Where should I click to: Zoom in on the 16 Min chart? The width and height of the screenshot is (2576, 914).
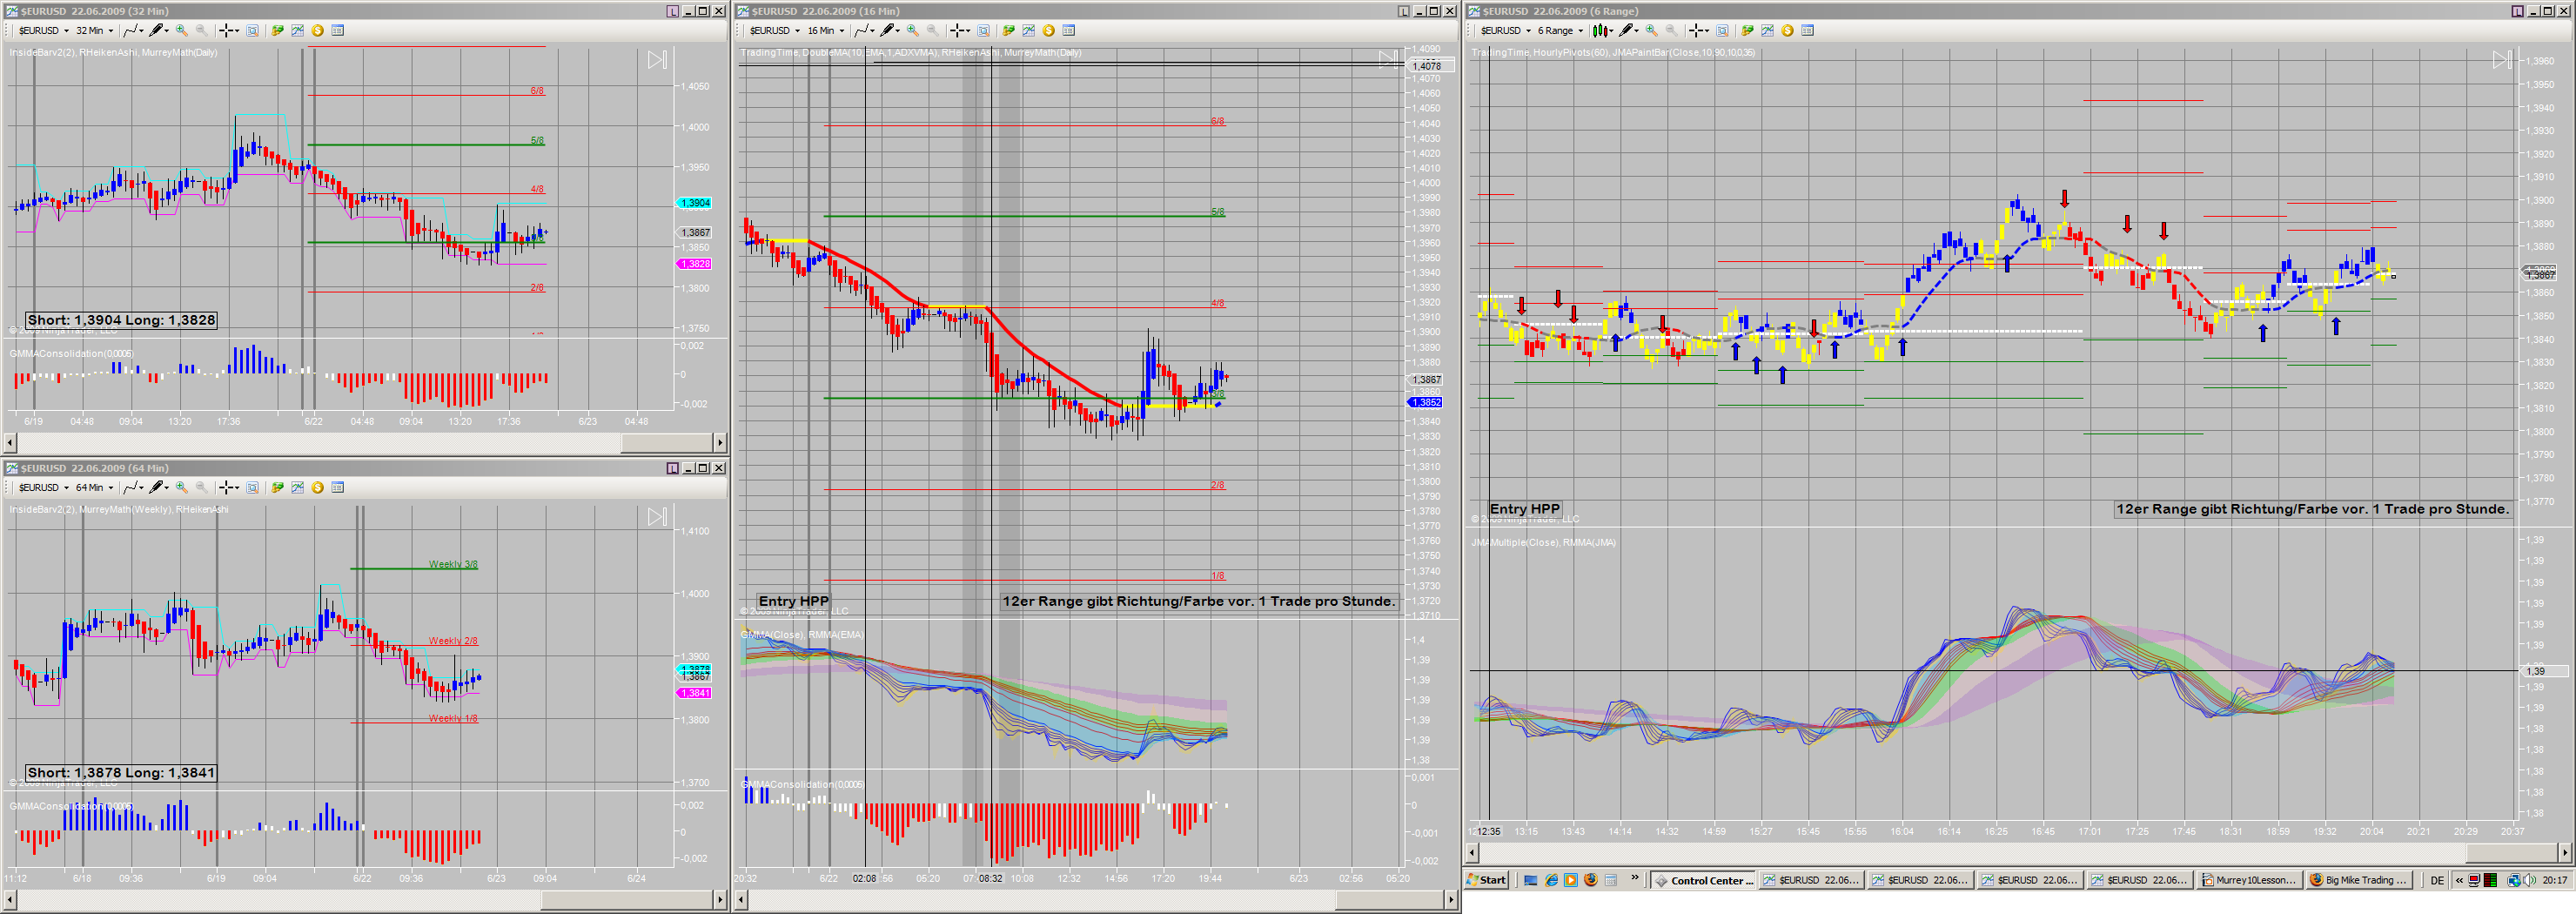[912, 31]
